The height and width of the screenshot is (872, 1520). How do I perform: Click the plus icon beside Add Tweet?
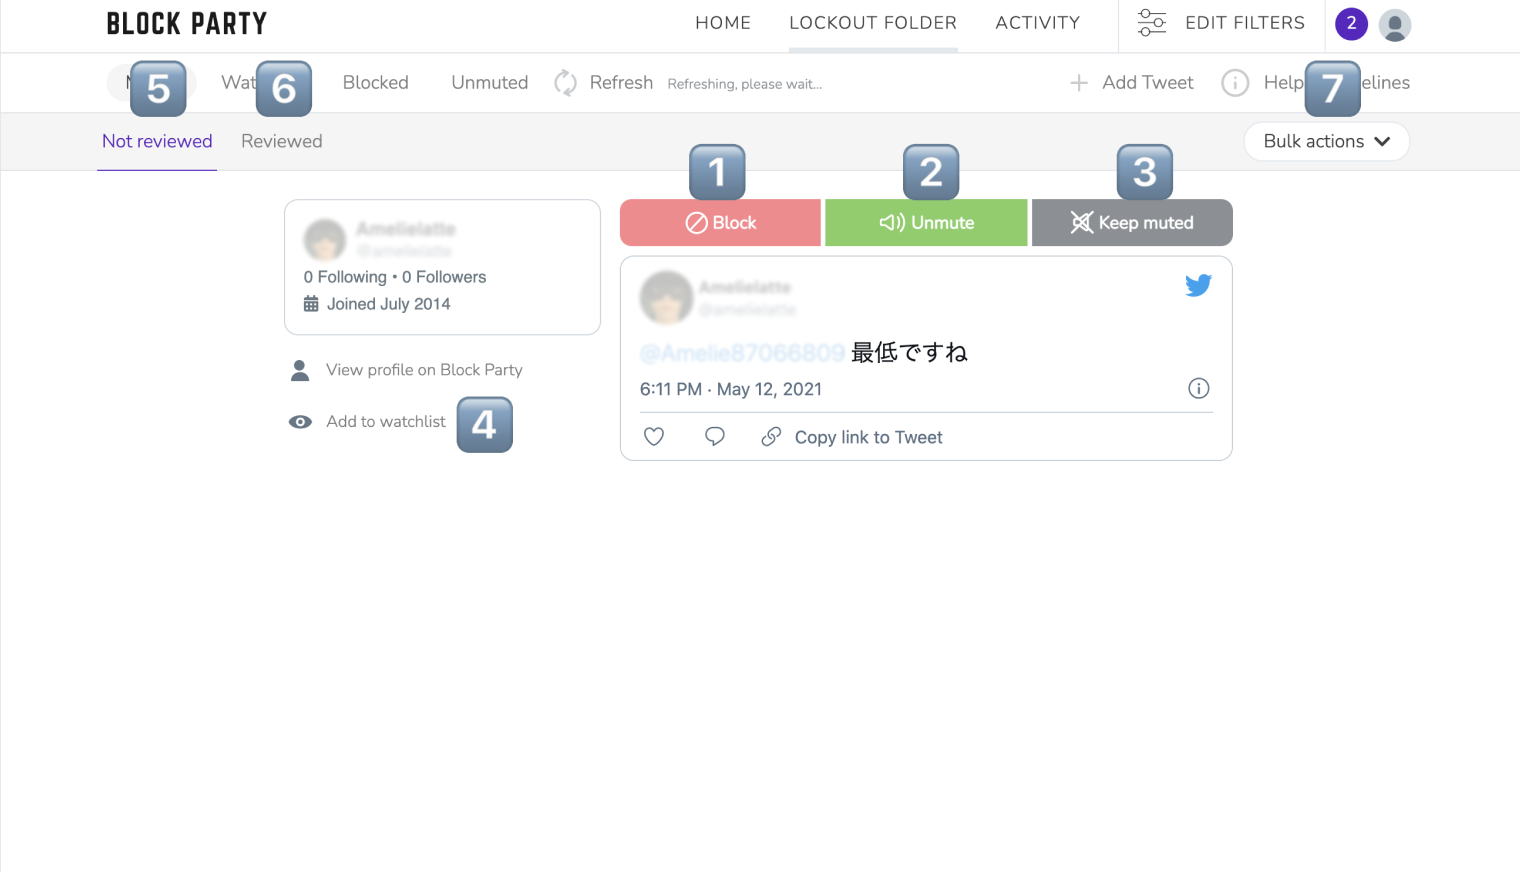(1079, 83)
